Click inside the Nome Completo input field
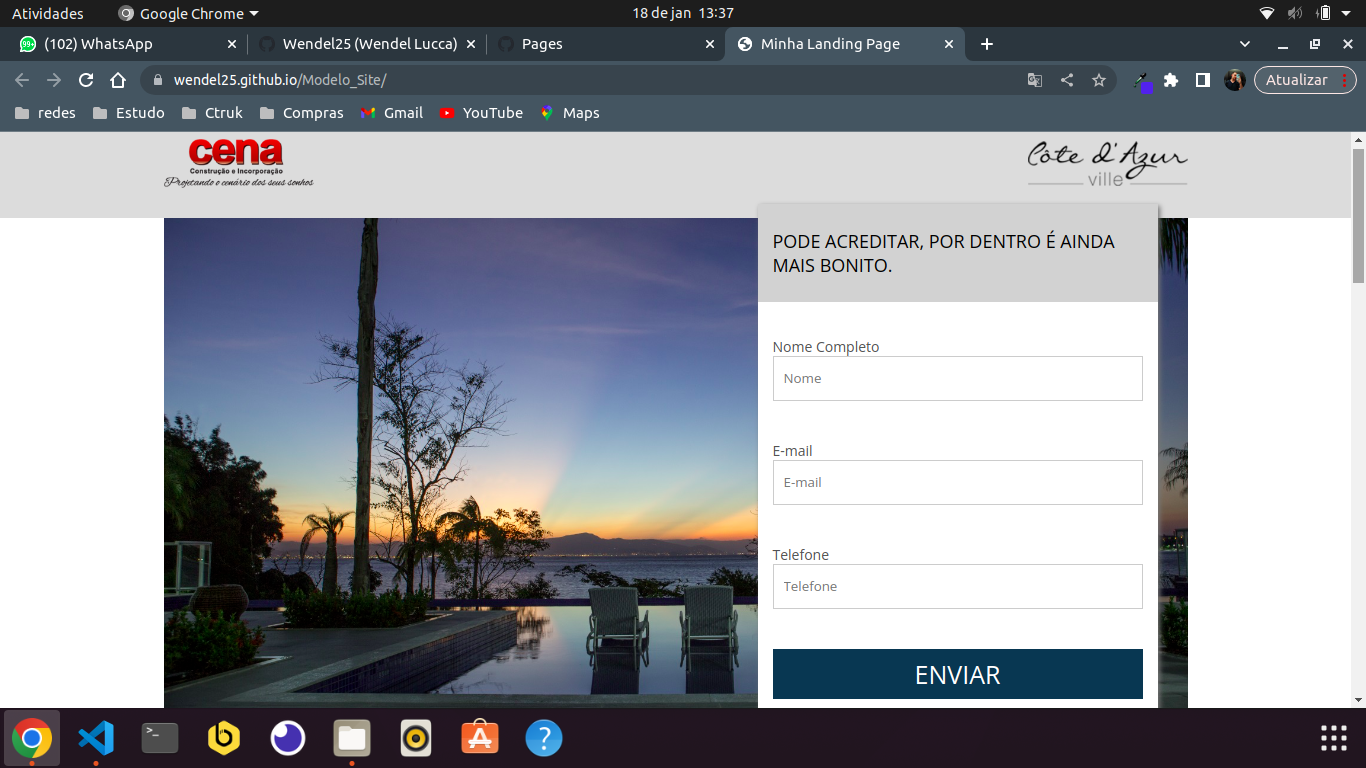1366x768 pixels. (x=957, y=378)
